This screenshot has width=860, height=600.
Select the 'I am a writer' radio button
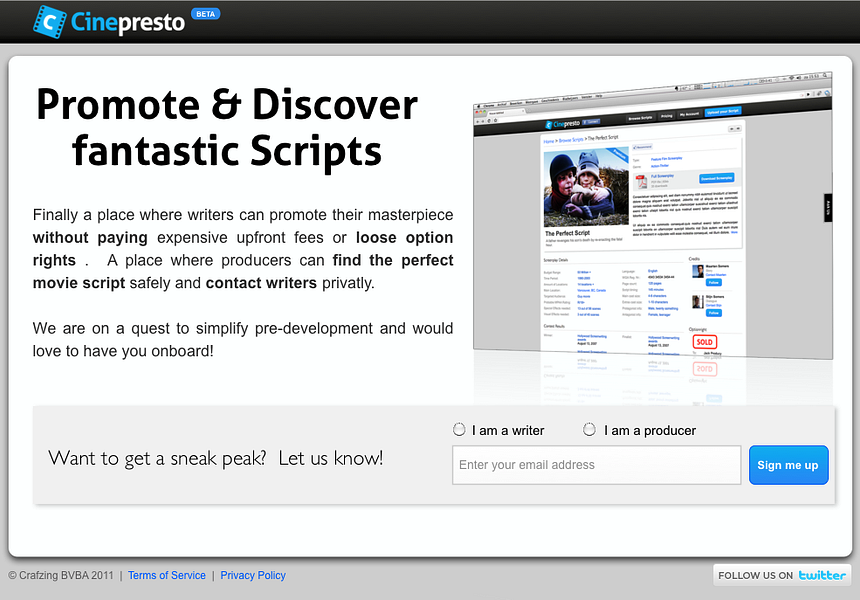[459, 429]
